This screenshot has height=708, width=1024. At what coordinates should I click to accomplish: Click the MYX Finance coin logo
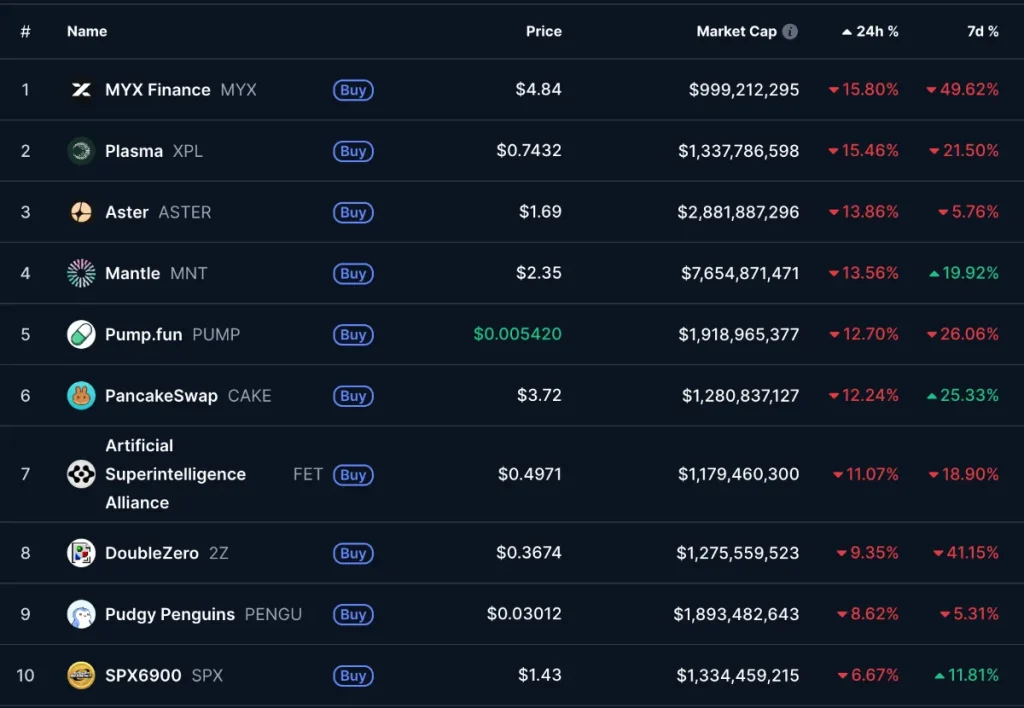[83, 89]
